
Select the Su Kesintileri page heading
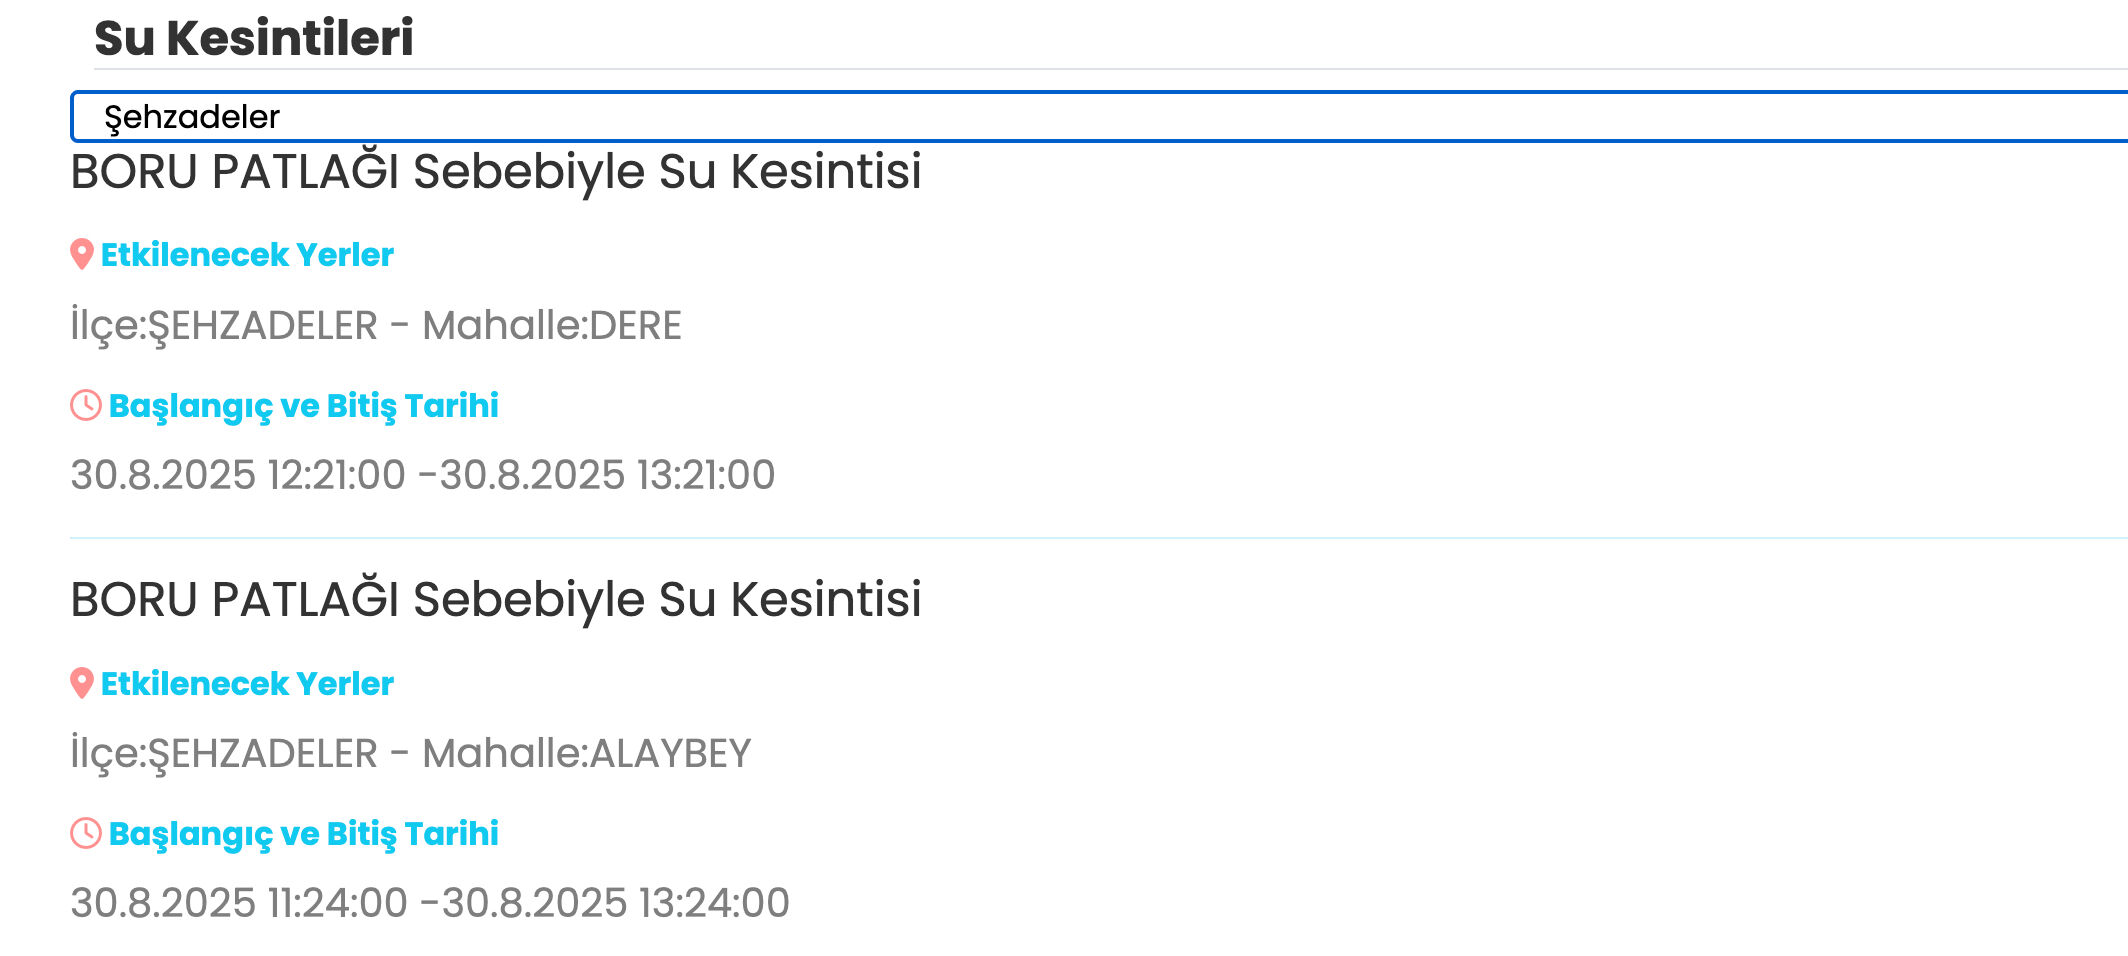tap(255, 34)
